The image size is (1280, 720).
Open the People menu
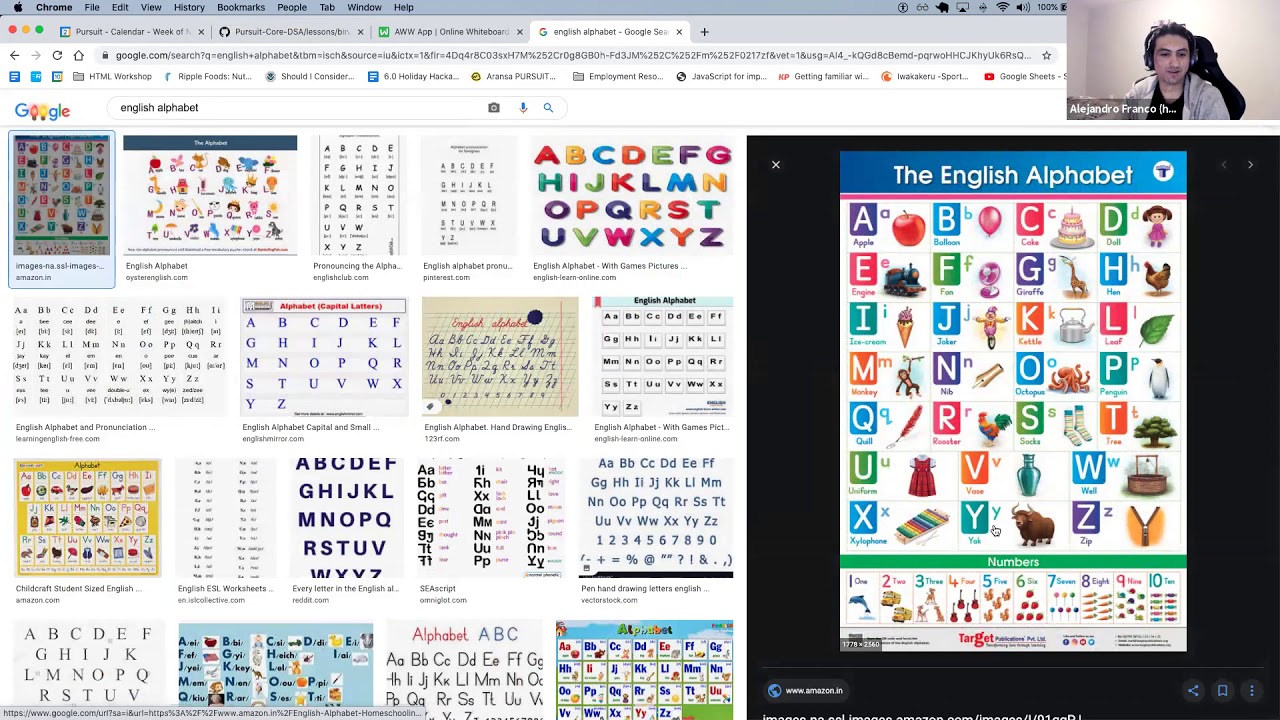pos(292,7)
